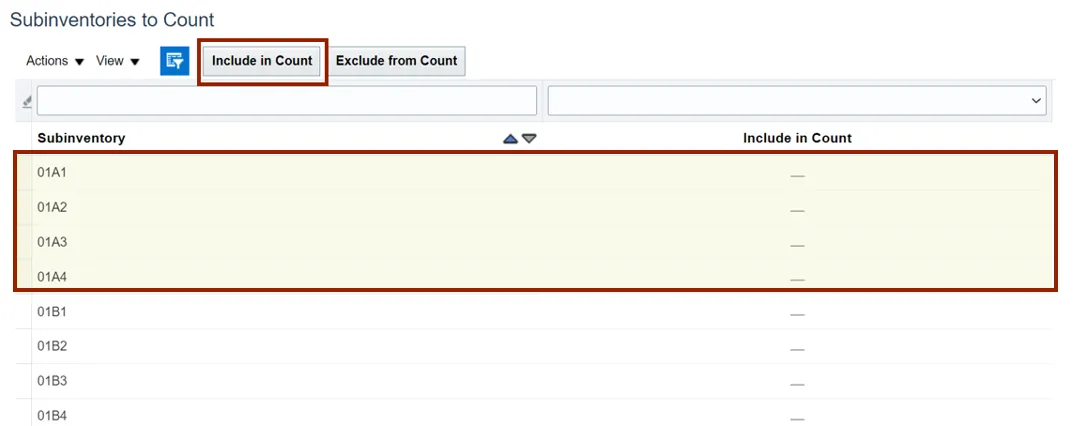Sort Subinventory column ascending
The image size is (1084, 426).
coord(511,139)
